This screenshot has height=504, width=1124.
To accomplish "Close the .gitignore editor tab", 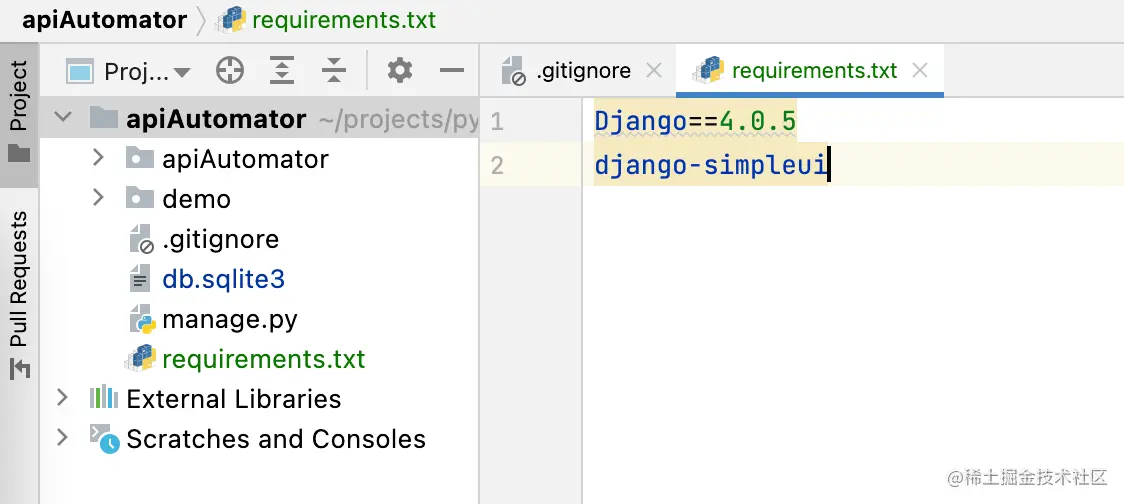I will pos(654,71).
